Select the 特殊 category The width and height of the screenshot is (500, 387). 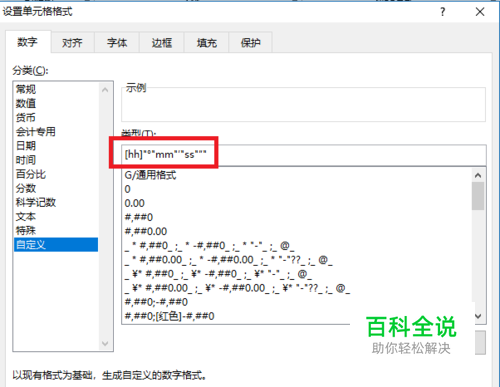pyautogui.click(x=56, y=230)
